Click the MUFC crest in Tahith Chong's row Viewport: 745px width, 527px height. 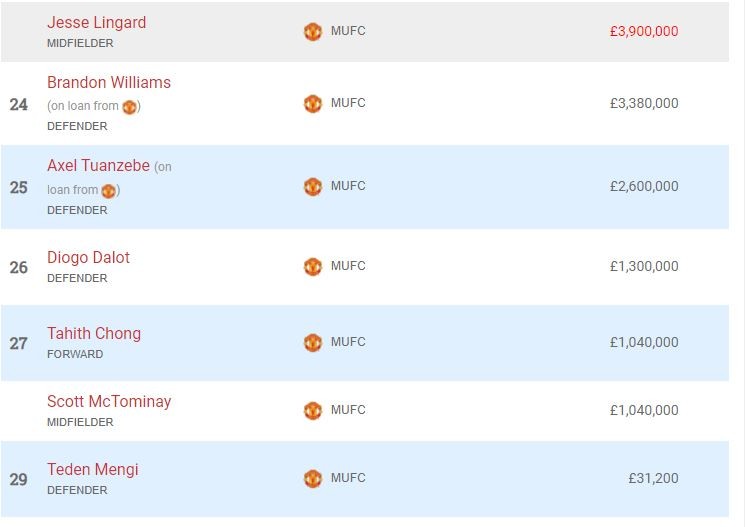(x=313, y=342)
